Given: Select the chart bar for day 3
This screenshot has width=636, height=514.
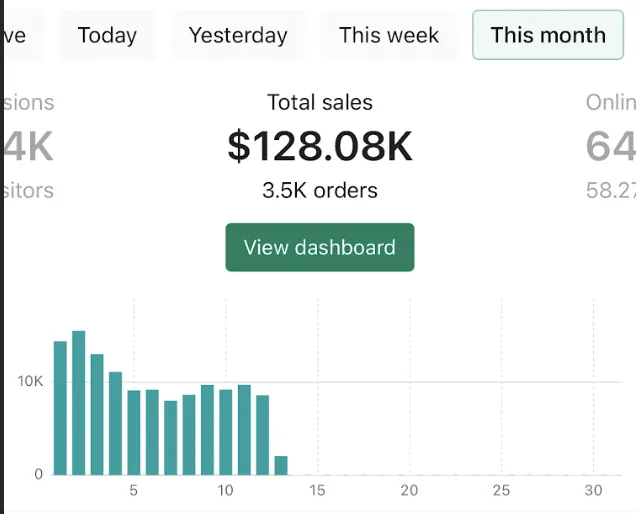Looking at the screenshot, I should [97, 415].
